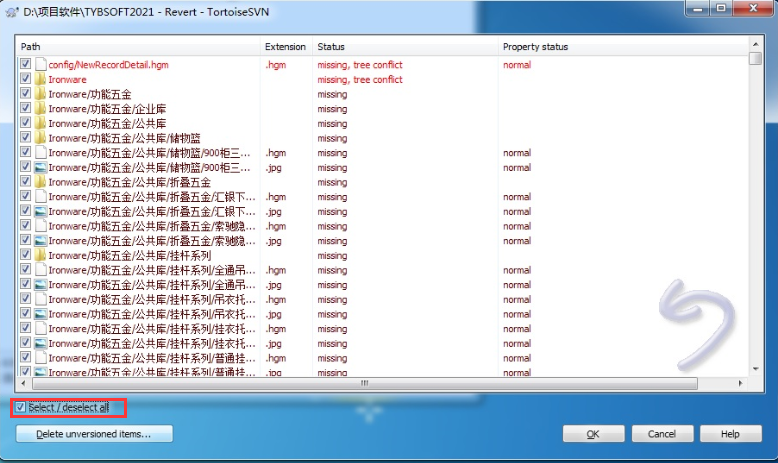
Task: Click the horizontal scrollbar thumb
Action: coord(365,383)
